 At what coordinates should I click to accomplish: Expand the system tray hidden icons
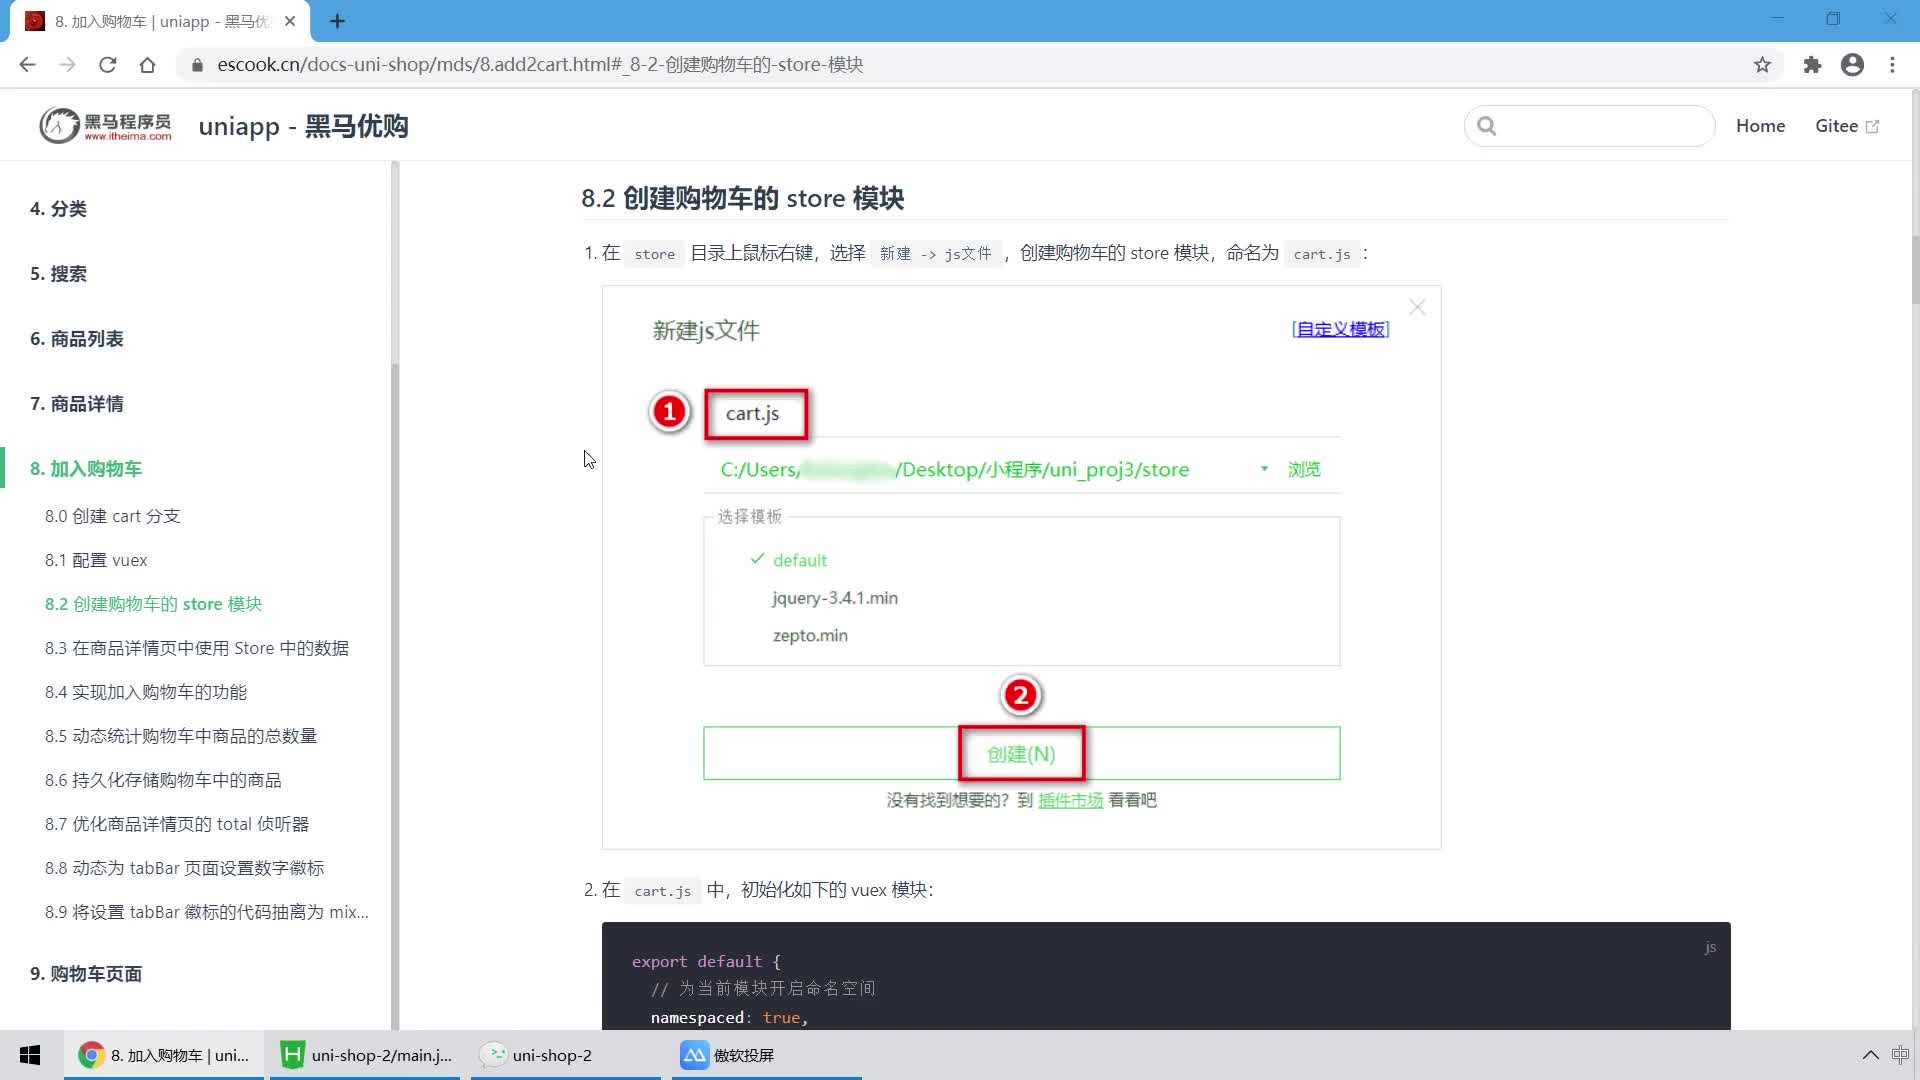(x=1870, y=1055)
